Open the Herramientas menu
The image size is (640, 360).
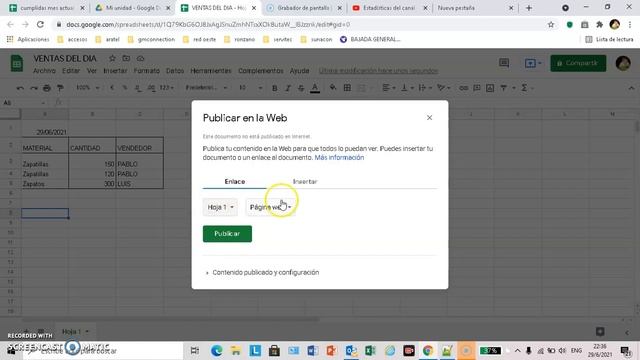pos(211,71)
